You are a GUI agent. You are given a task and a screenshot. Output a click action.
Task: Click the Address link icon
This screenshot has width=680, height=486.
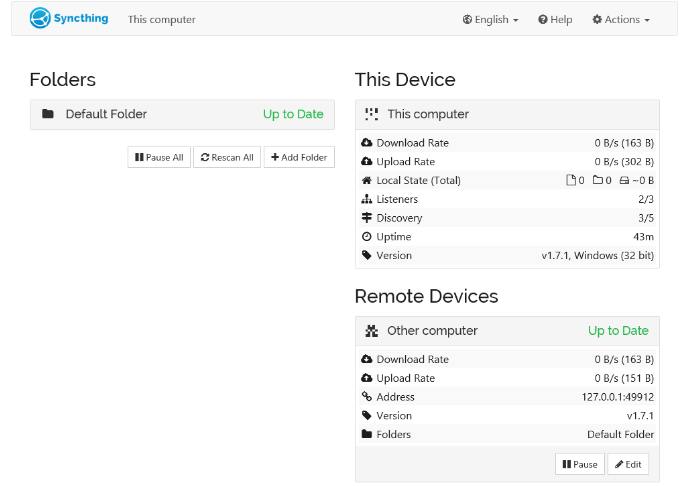[x=367, y=397]
